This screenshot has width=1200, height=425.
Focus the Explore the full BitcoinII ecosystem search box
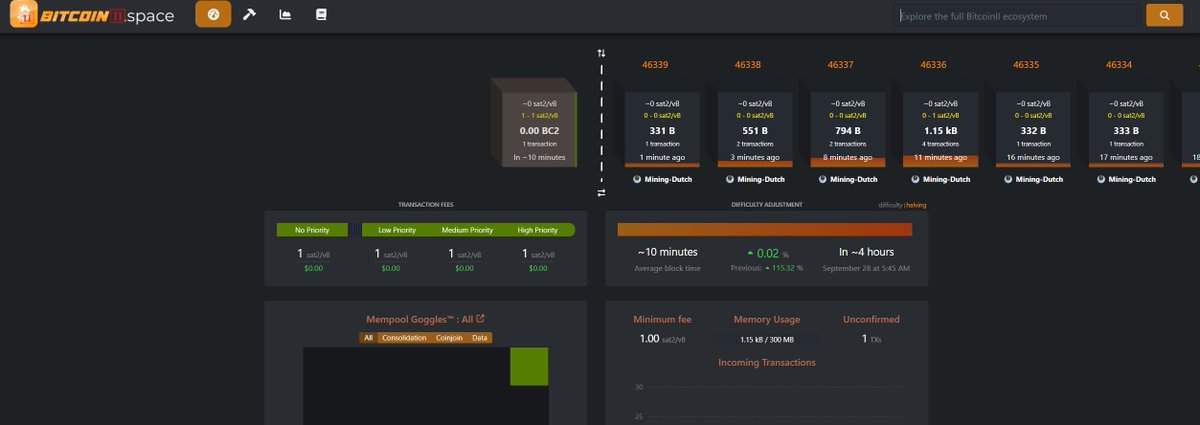click(x=1018, y=16)
